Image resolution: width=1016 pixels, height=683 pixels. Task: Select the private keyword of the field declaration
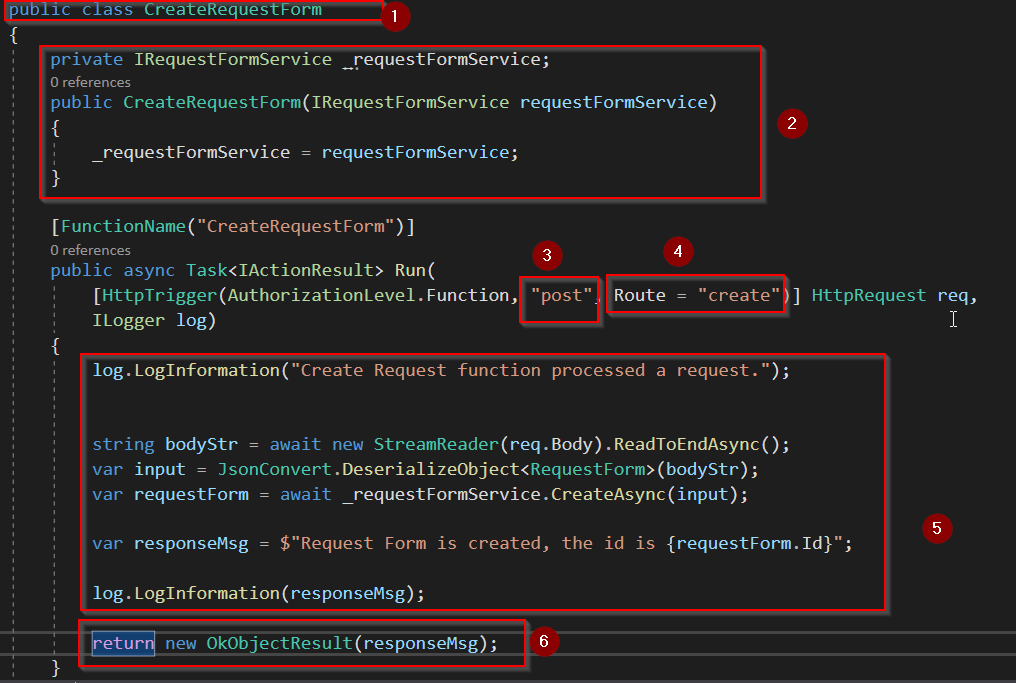tap(86, 60)
